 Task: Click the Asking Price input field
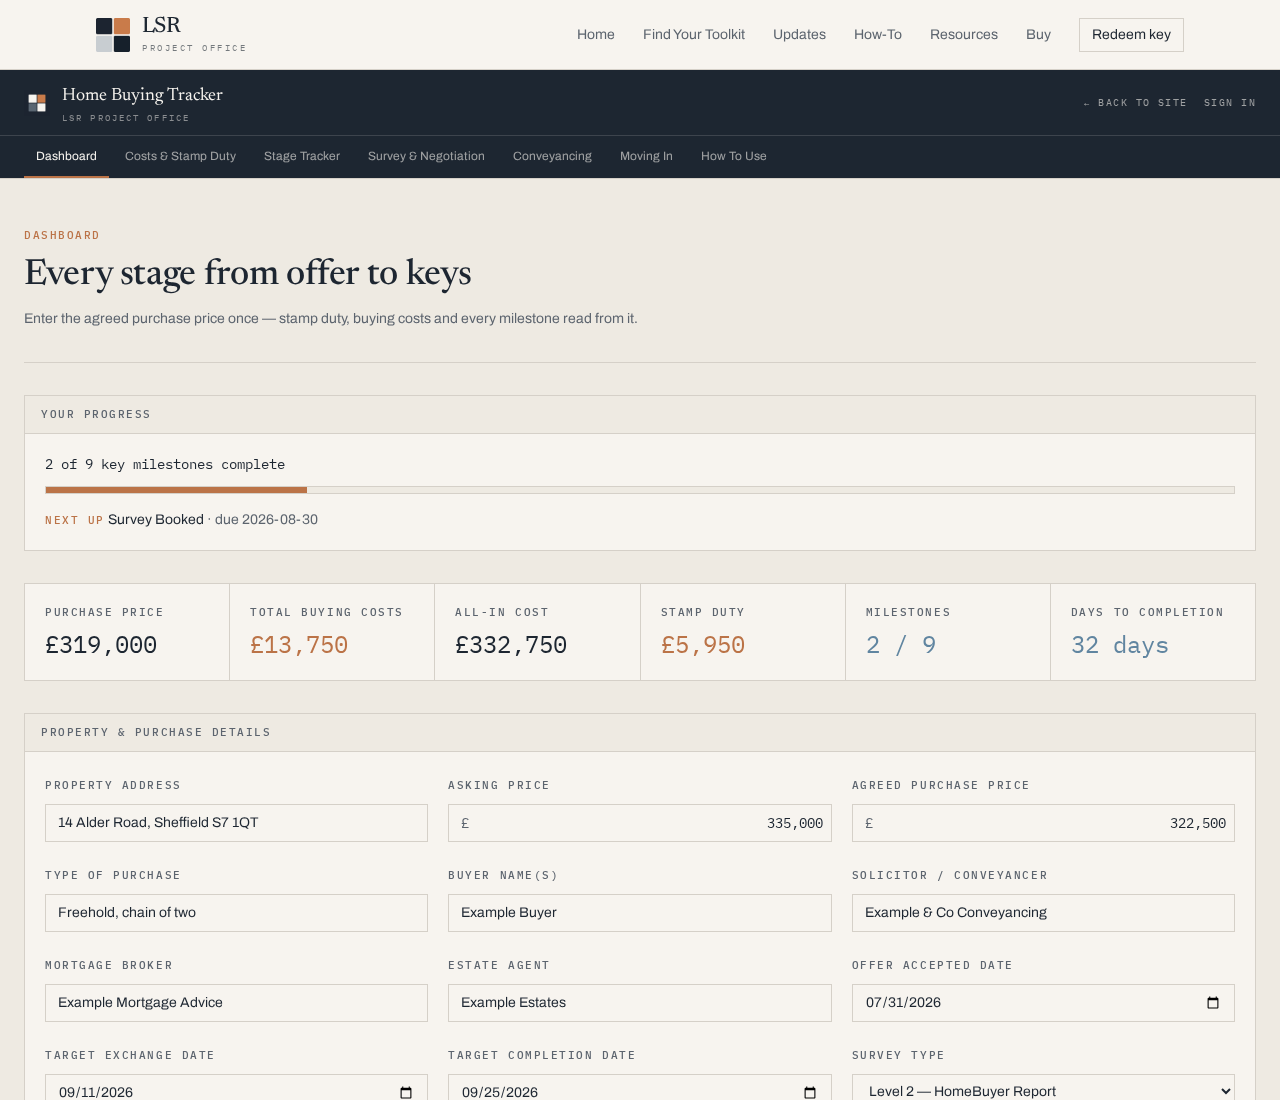(640, 823)
